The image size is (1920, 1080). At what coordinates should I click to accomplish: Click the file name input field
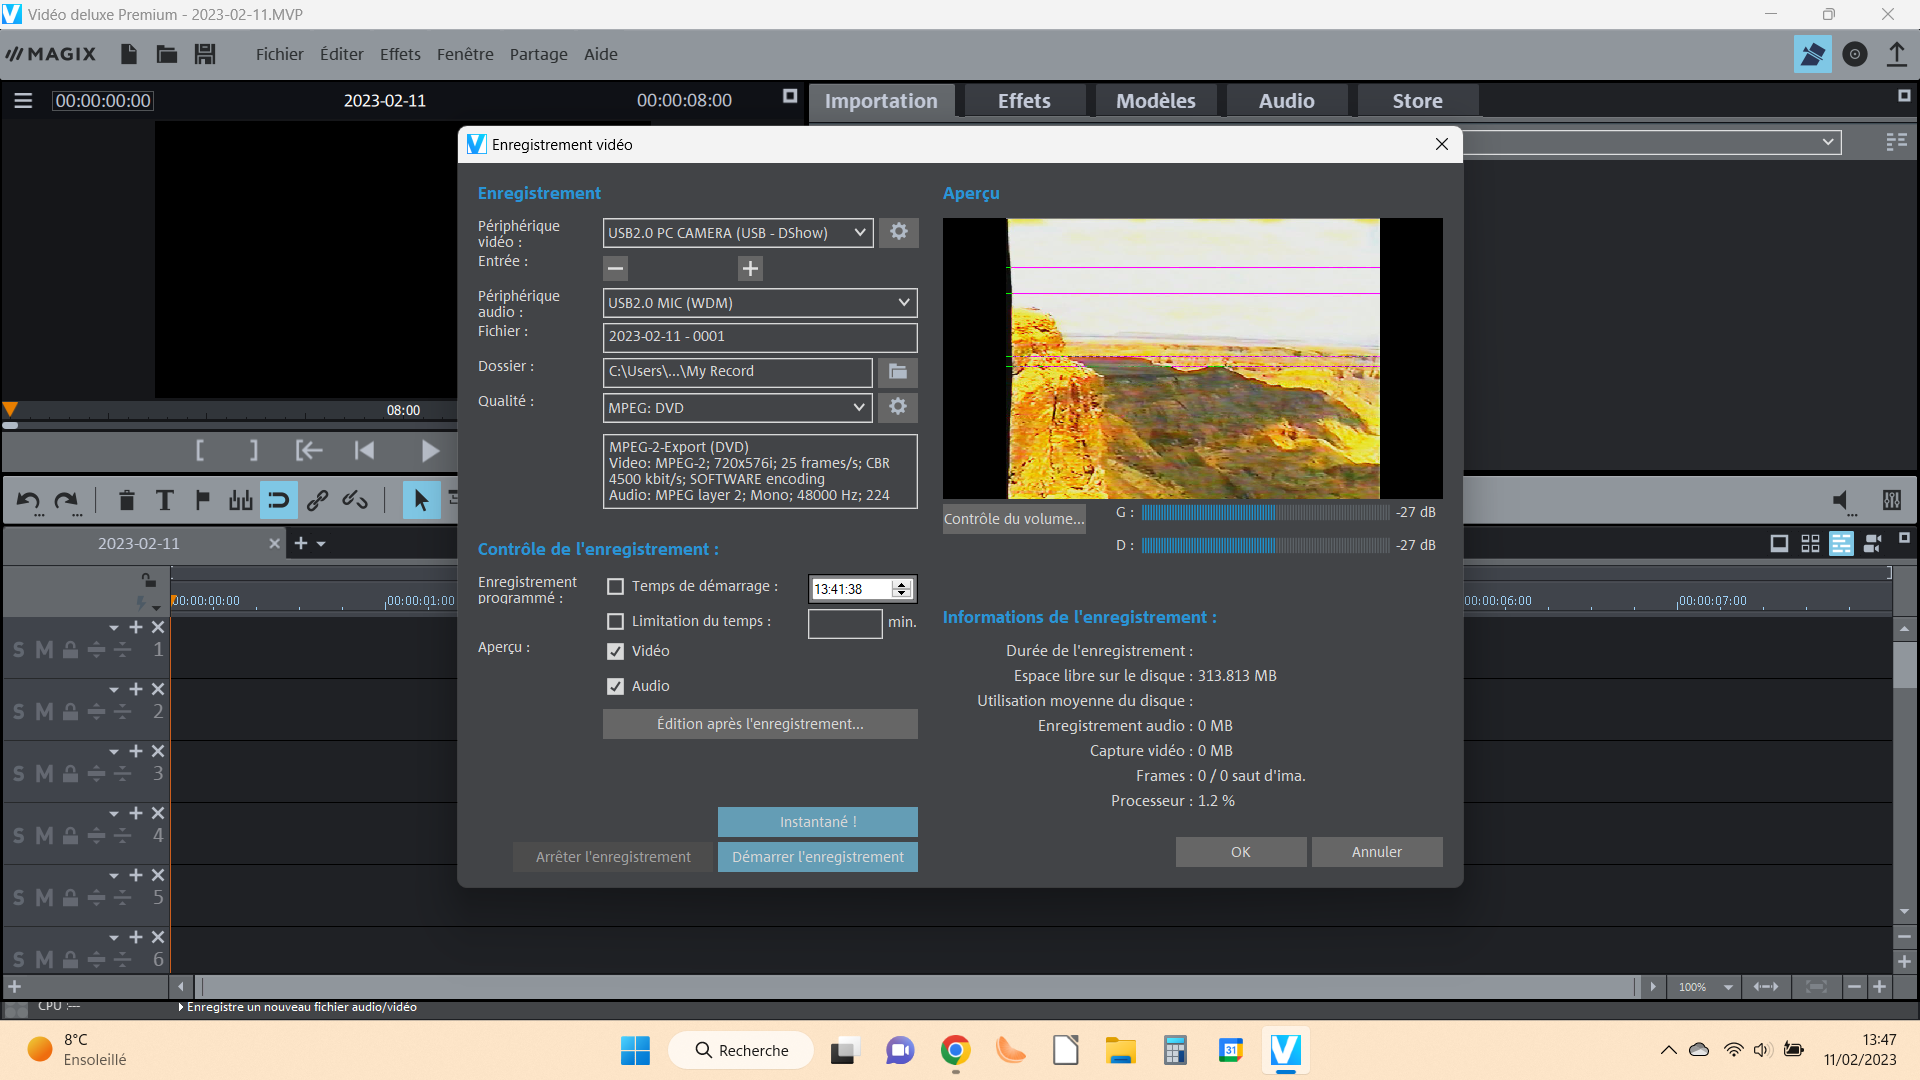759,337
